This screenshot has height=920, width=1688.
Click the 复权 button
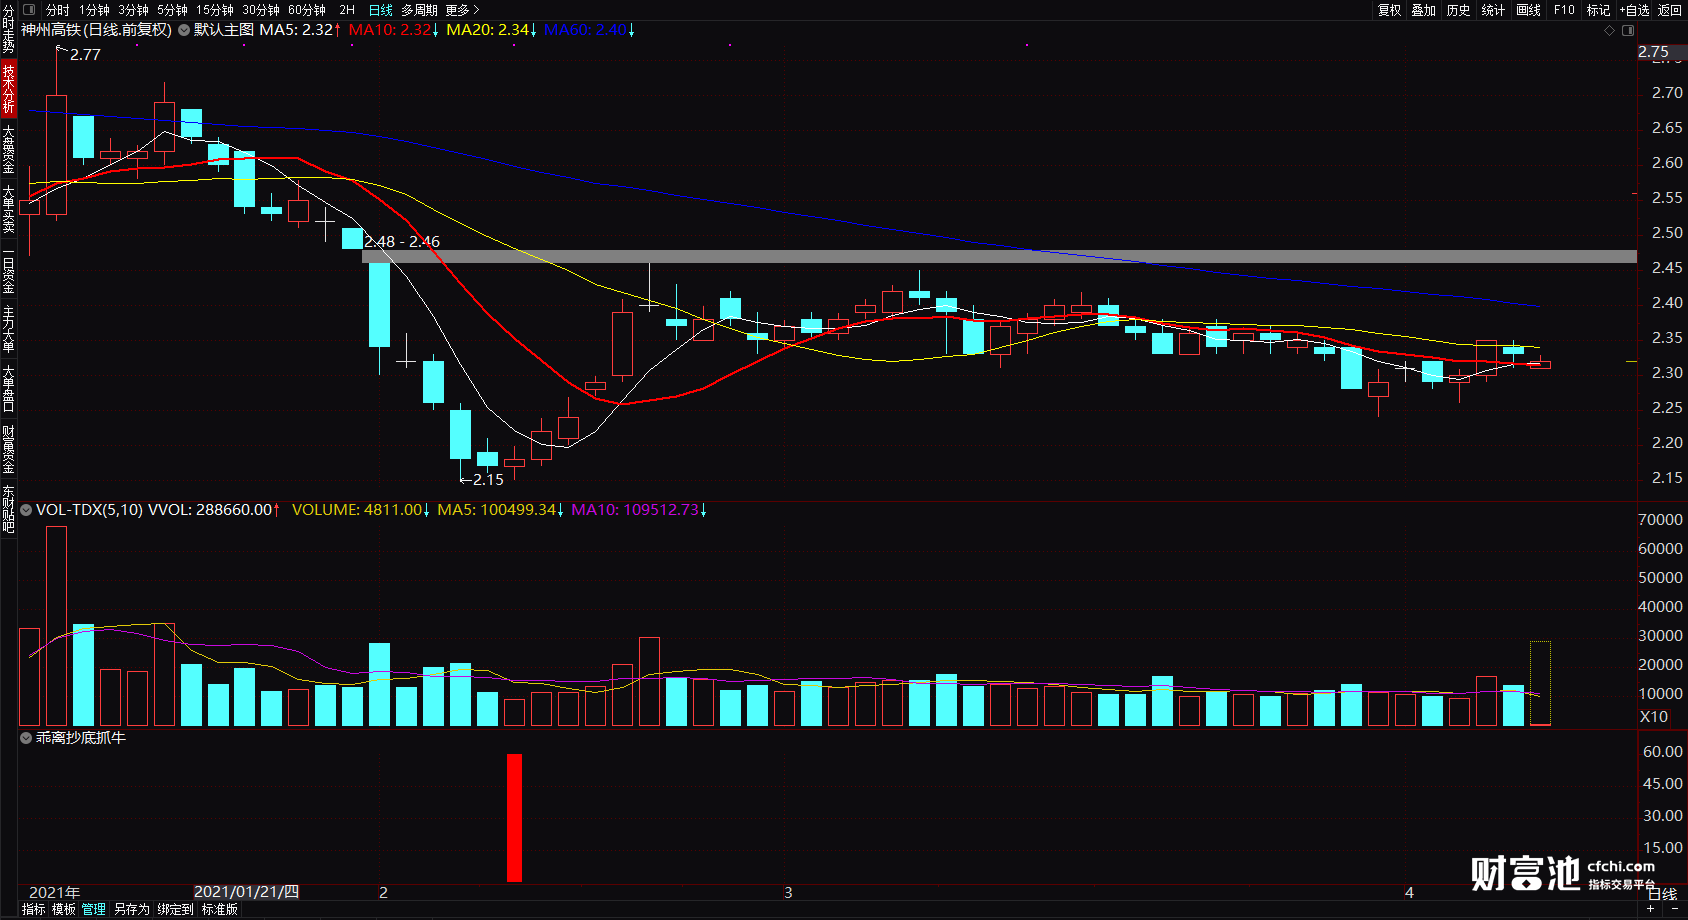[x=1389, y=10]
